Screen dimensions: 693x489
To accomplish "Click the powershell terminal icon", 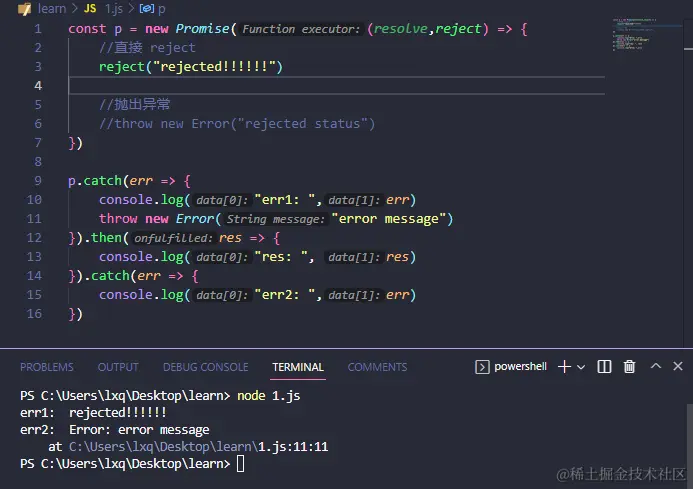I will [x=482, y=367].
